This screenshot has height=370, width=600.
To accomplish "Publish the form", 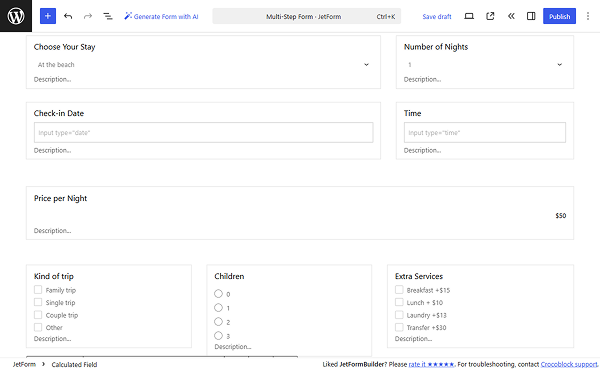I will point(559,16).
